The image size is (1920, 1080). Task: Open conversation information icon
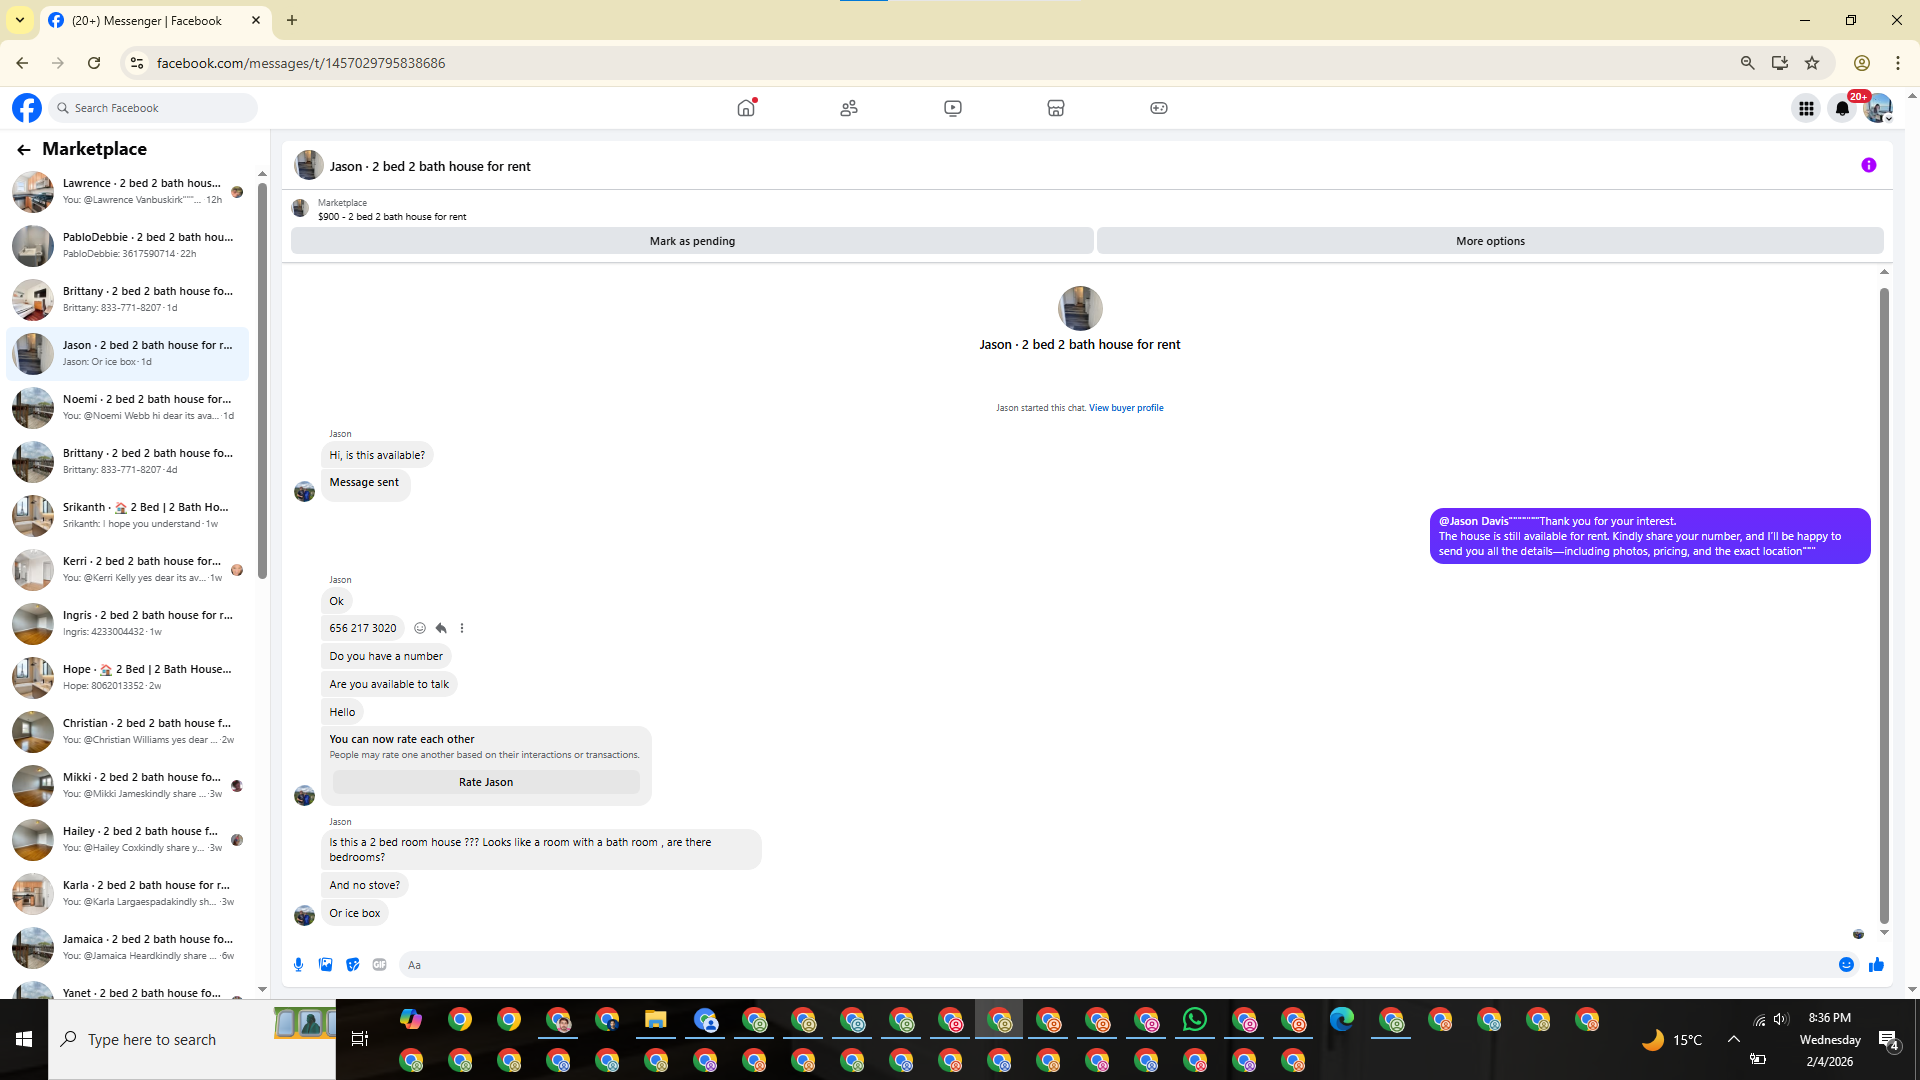pos(1868,166)
